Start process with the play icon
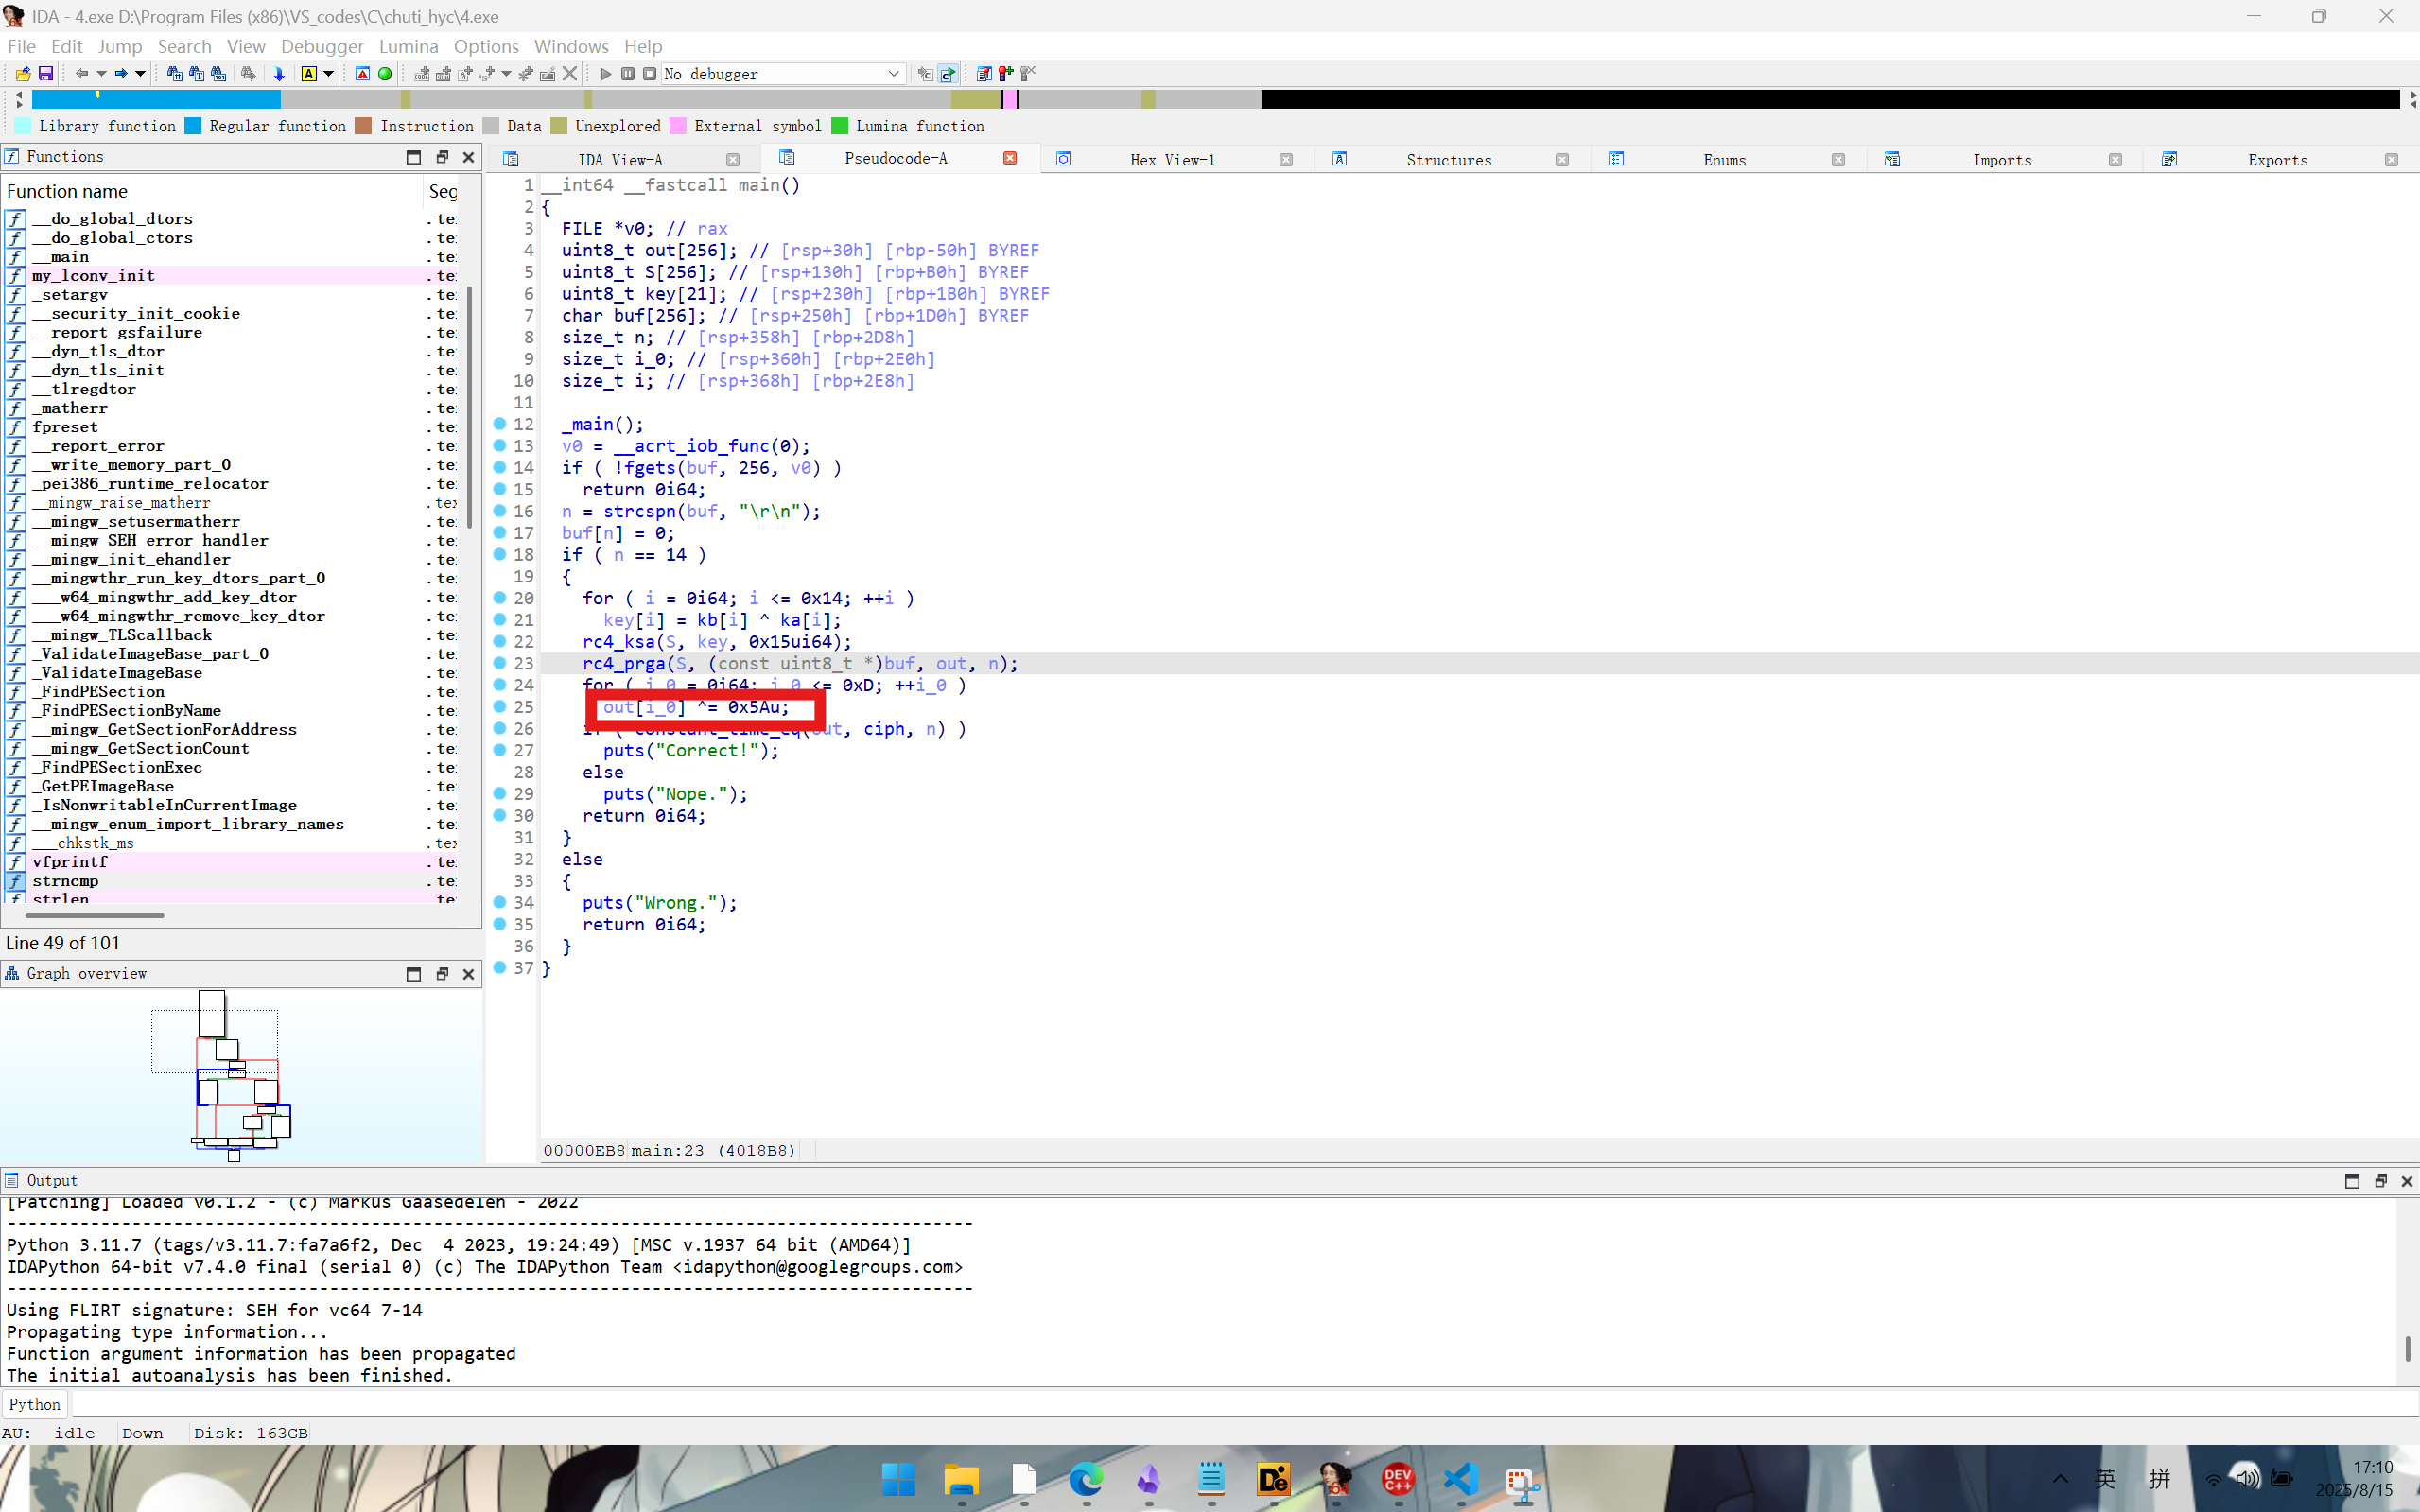Viewport: 2420px width, 1512px height. [x=606, y=74]
